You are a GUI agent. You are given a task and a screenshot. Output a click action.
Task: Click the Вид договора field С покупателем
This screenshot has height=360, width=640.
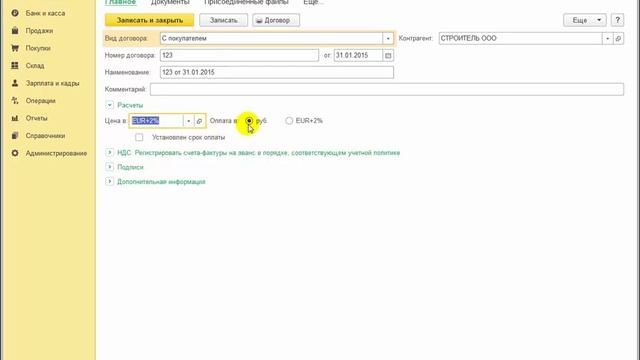click(x=271, y=38)
